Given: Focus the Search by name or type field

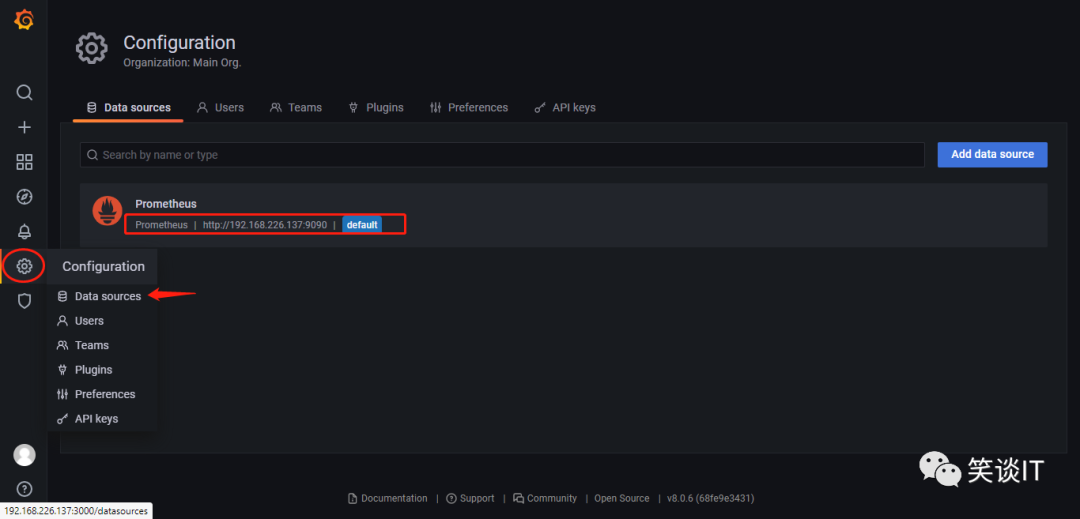Looking at the screenshot, I should tap(502, 155).
